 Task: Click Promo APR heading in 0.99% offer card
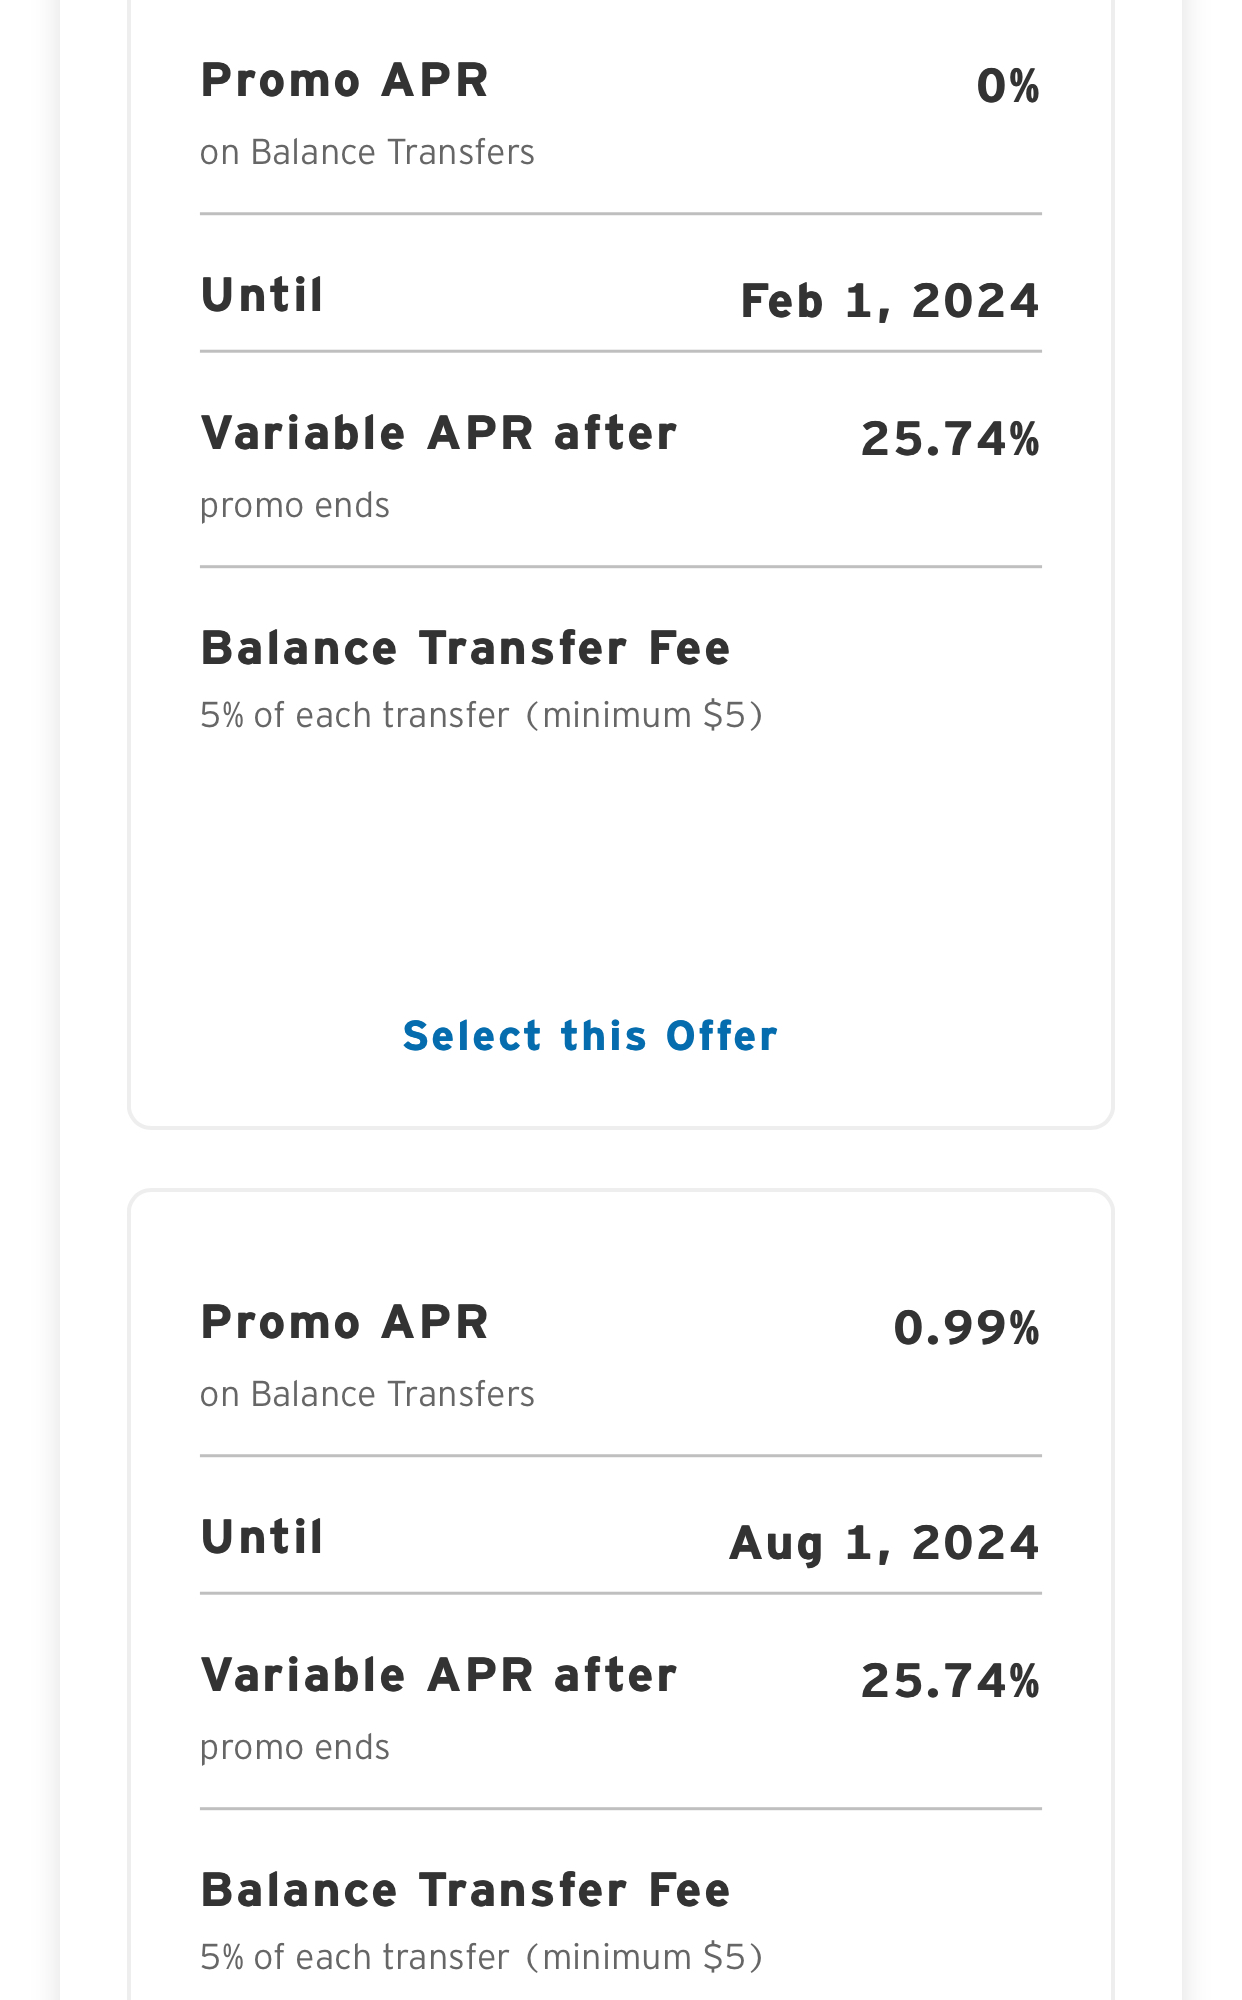pos(345,1322)
